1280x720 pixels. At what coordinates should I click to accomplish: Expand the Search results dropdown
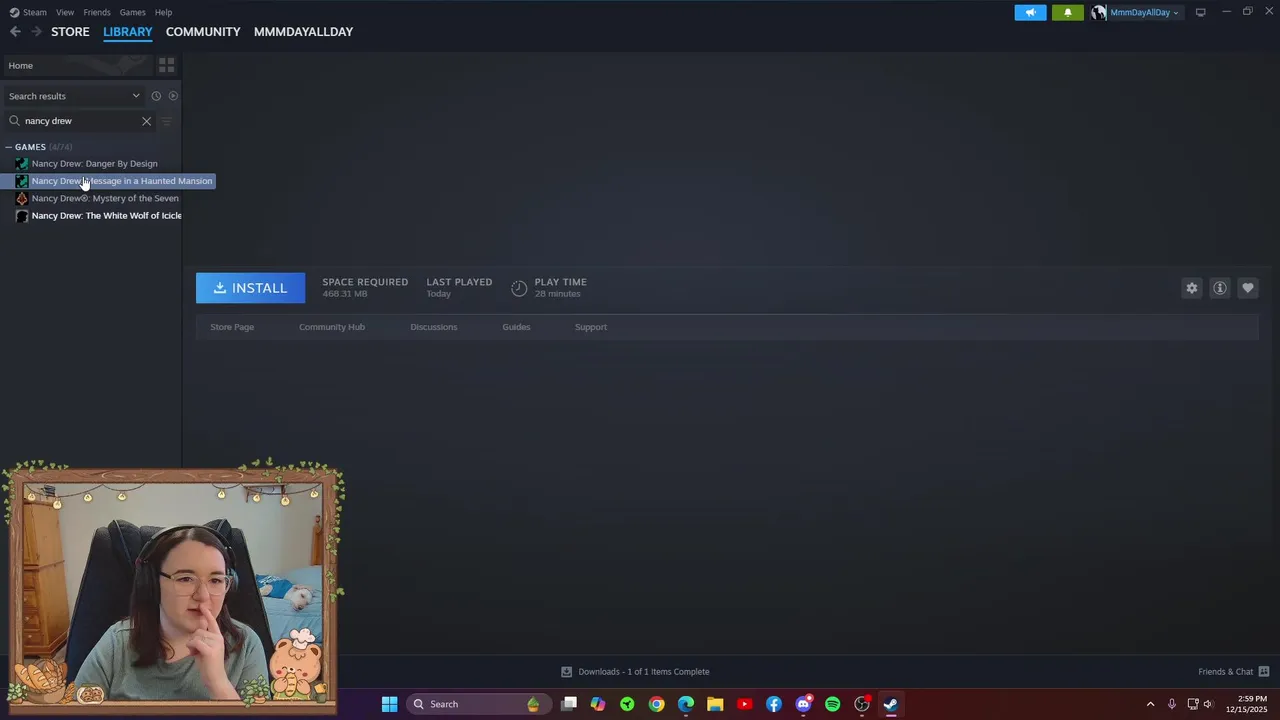pos(74,96)
